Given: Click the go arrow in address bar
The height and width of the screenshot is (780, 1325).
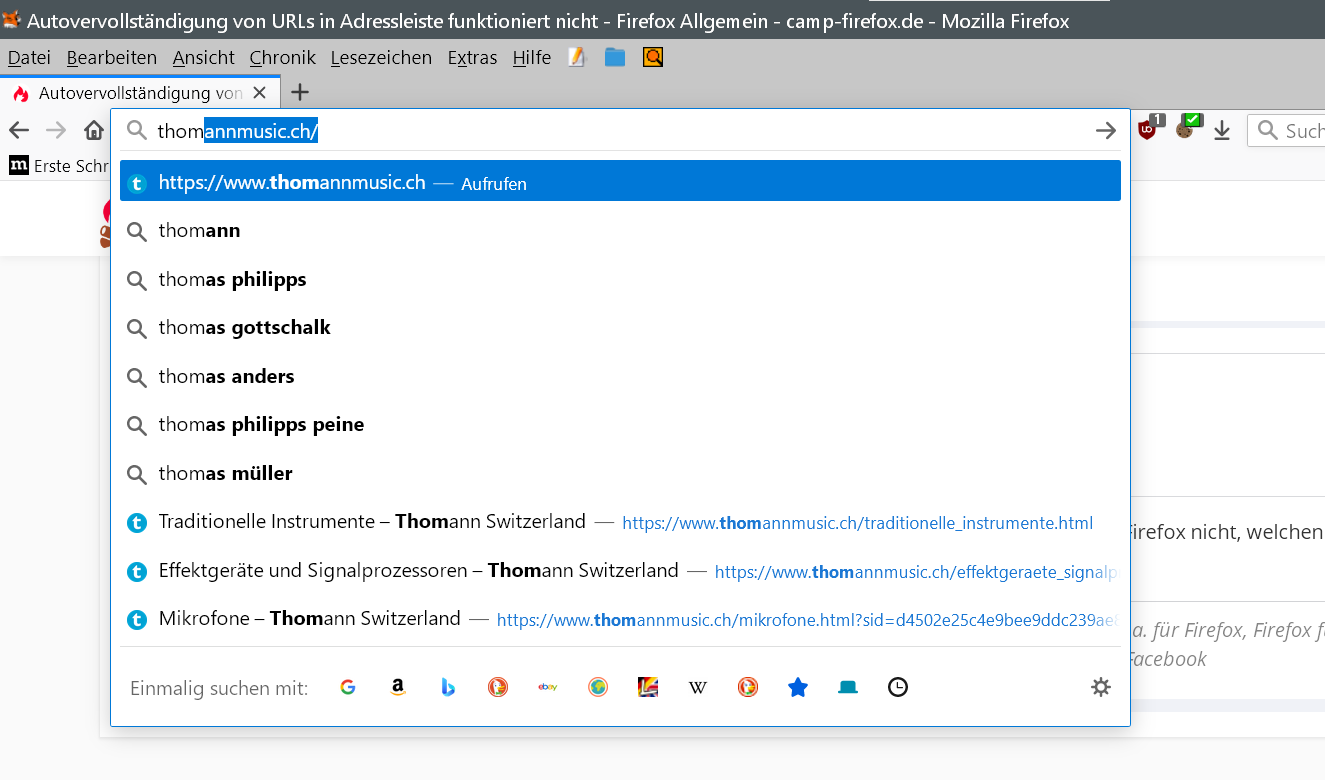Looking at the screenshot, I should pos(1105,131).
